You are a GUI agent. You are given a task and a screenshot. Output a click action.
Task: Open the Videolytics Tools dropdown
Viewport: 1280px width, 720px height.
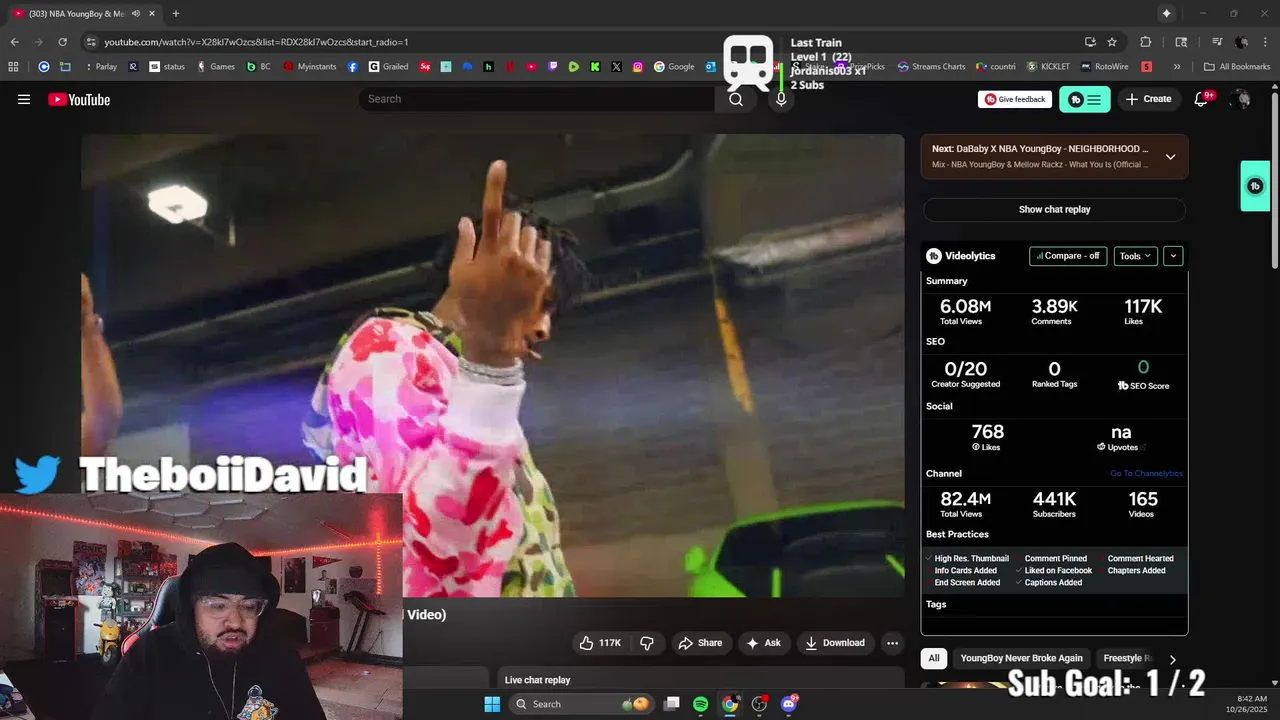point(1135,256)
